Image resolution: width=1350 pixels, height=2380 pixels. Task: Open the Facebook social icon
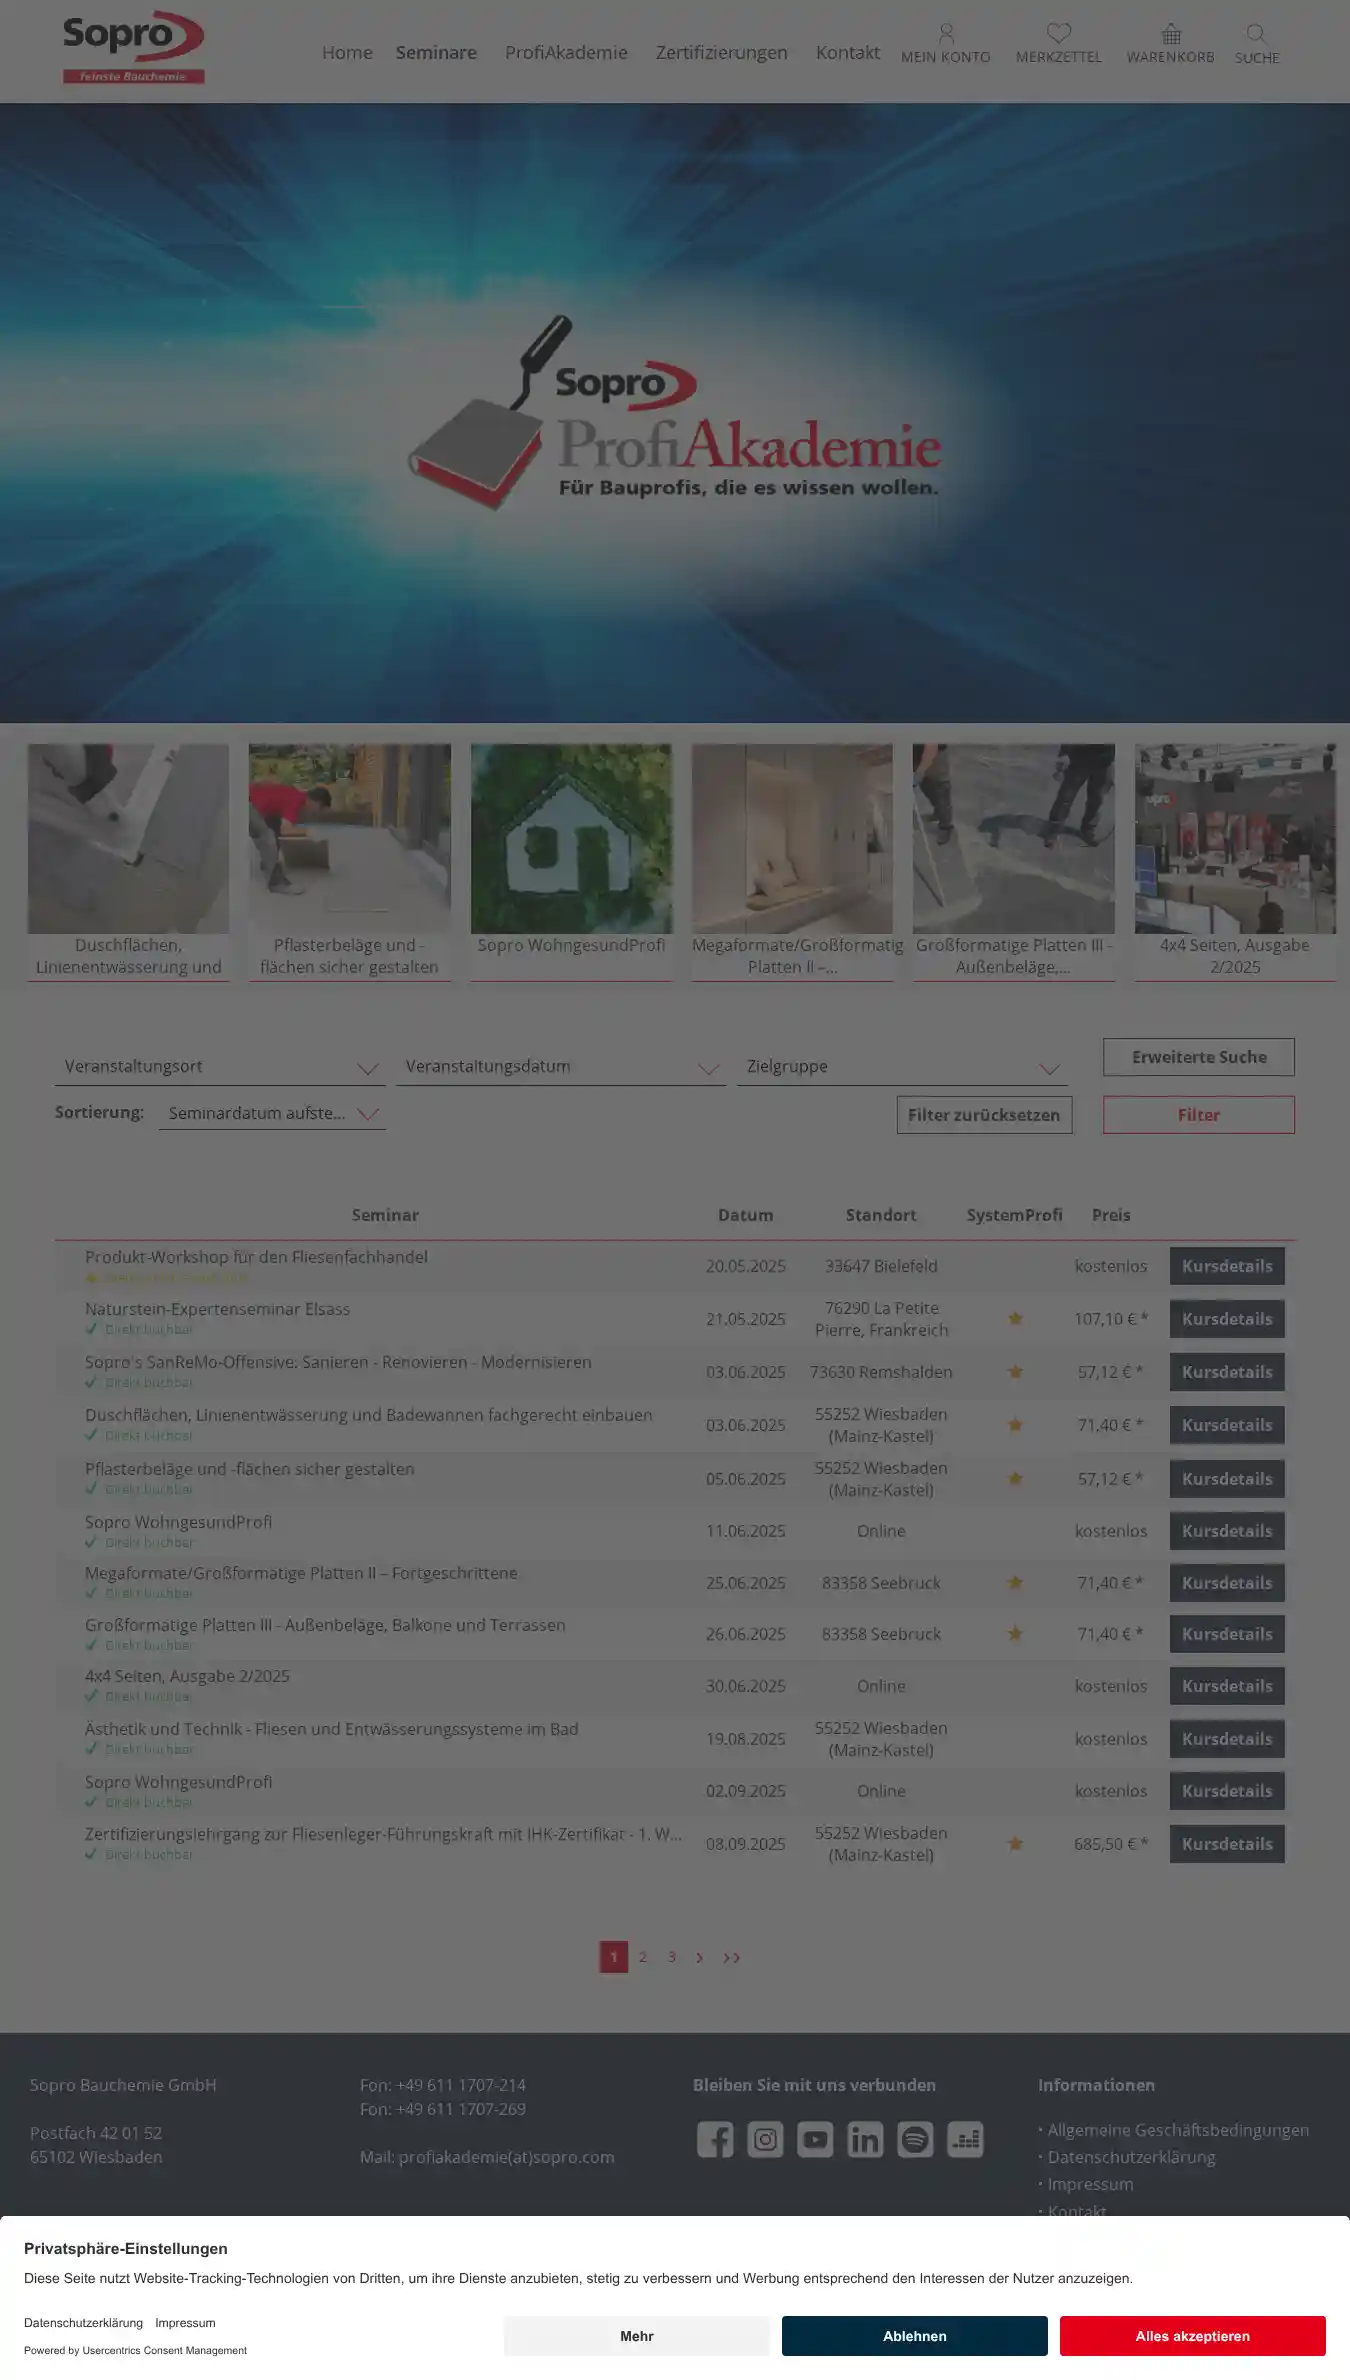(715, 2139)
